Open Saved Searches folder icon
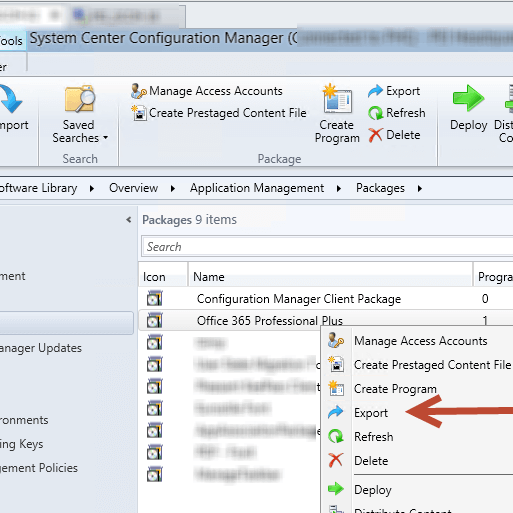Screen dimensions: 513x513 (x=80, y=98)
